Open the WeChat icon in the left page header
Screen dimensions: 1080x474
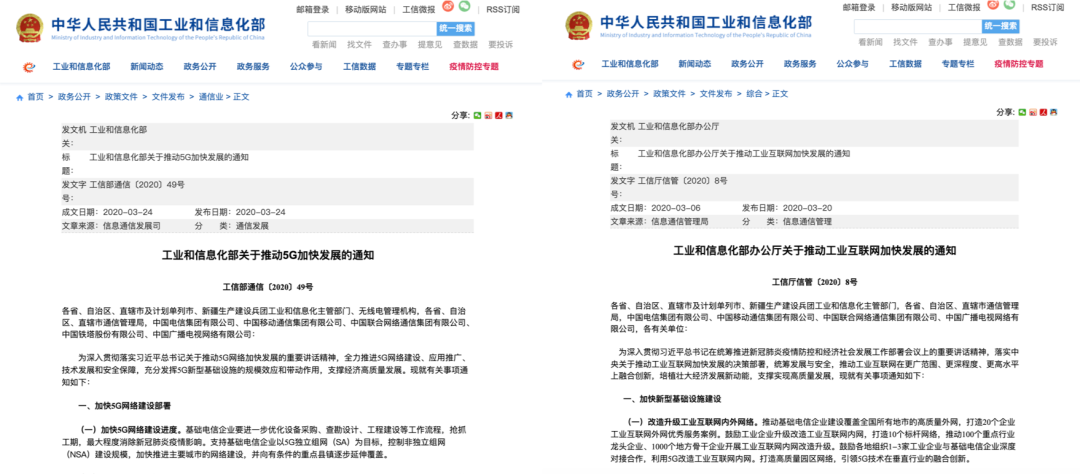pos(465,6)
